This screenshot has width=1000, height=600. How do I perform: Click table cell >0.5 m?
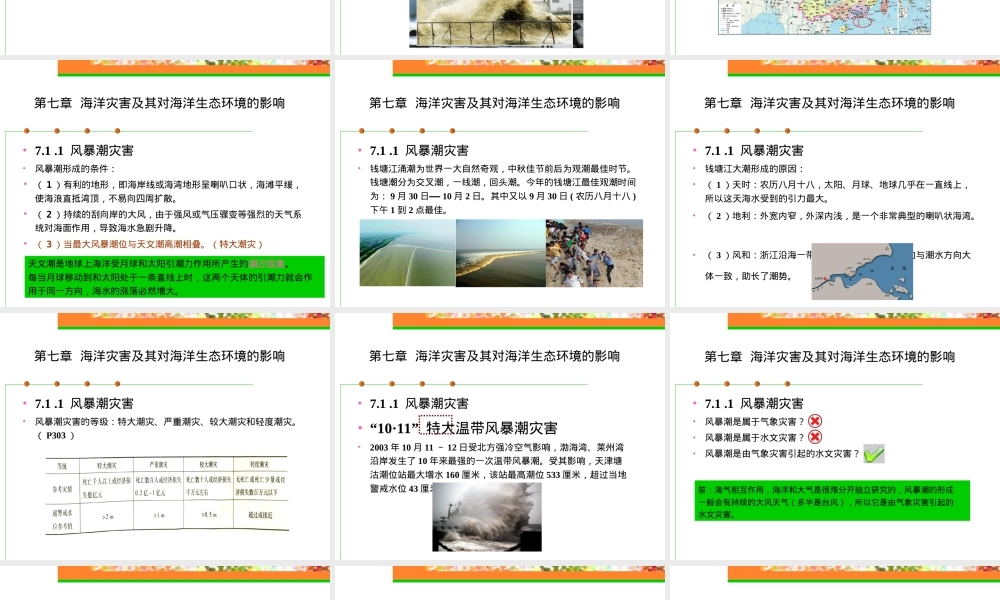click(x=209, y=515)
